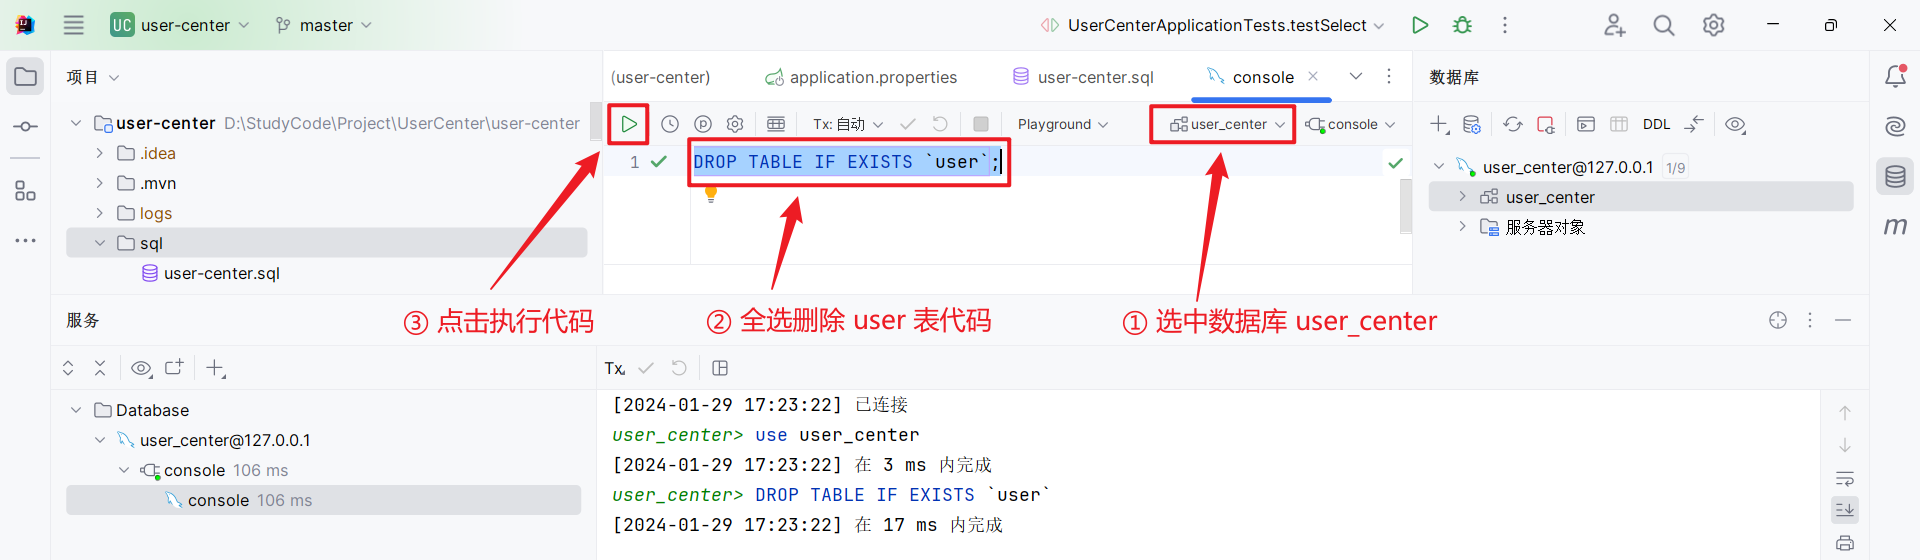Open the Database tool window icon
1920x560 pixels.
(1895, 177)
